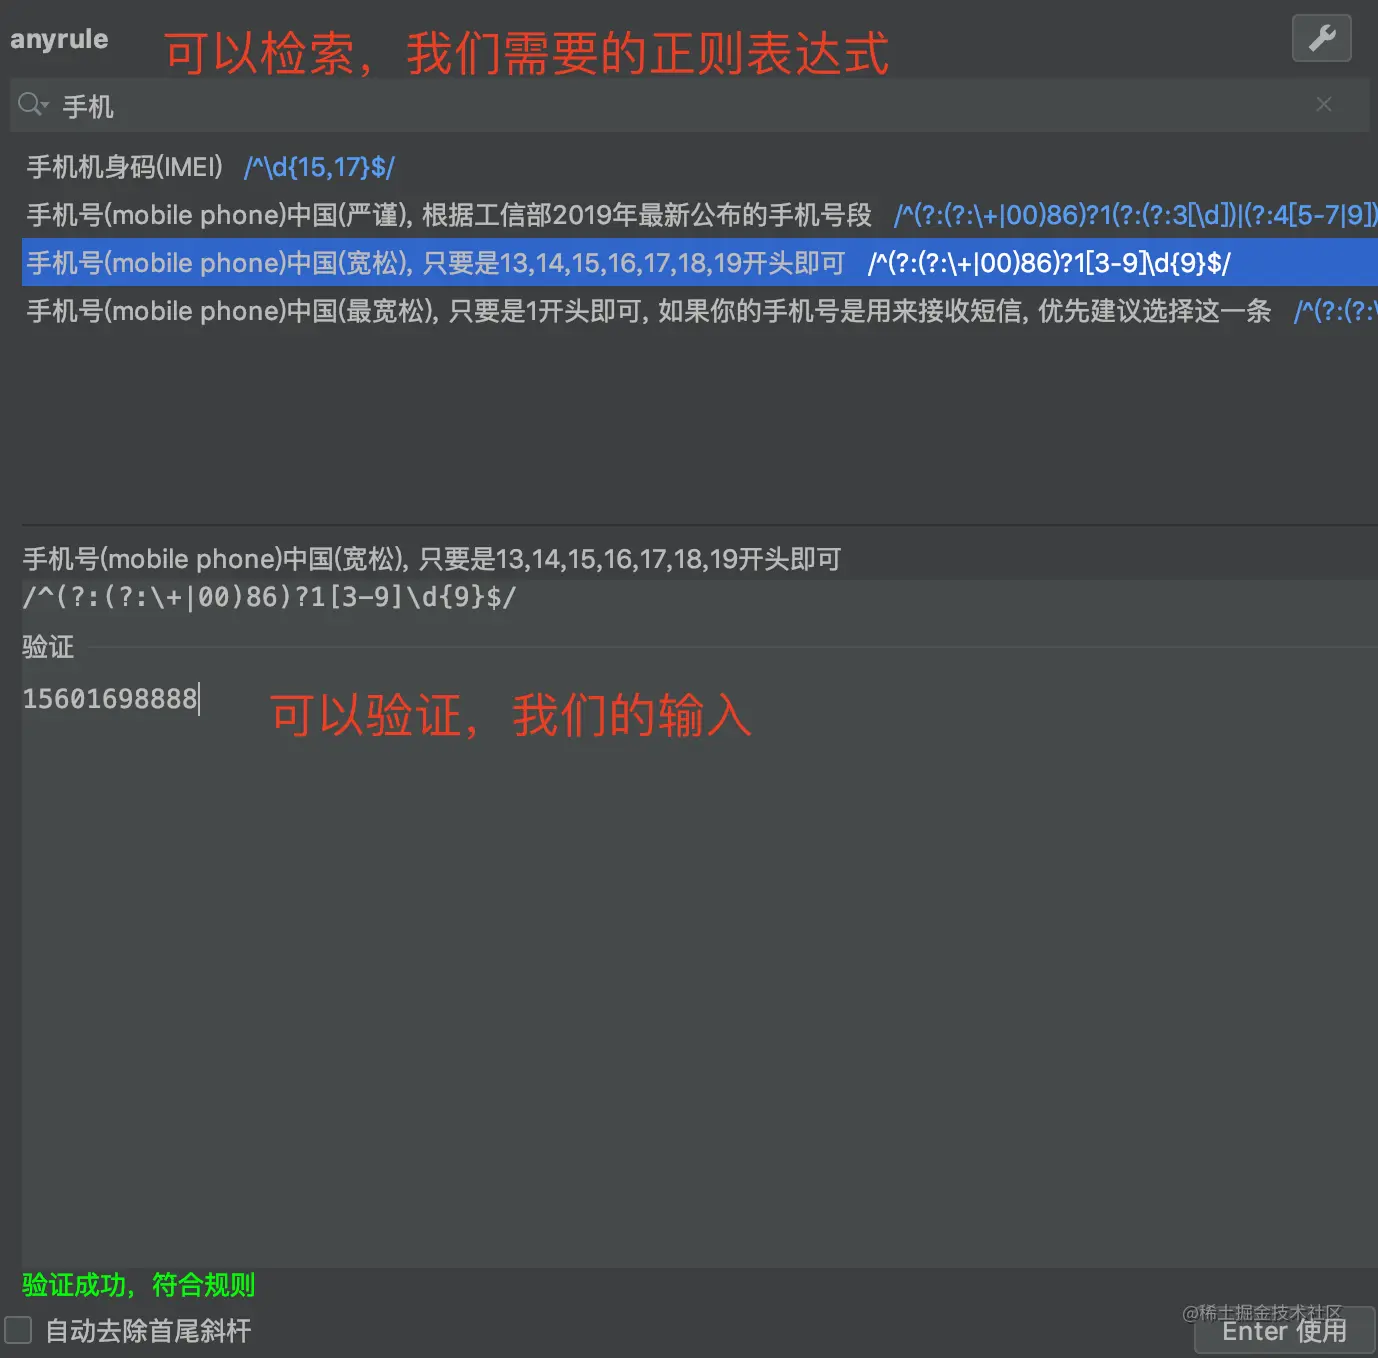
Task: Enable the 自动去除首尾斜杆 checkbox
Action: (19, 1330)
